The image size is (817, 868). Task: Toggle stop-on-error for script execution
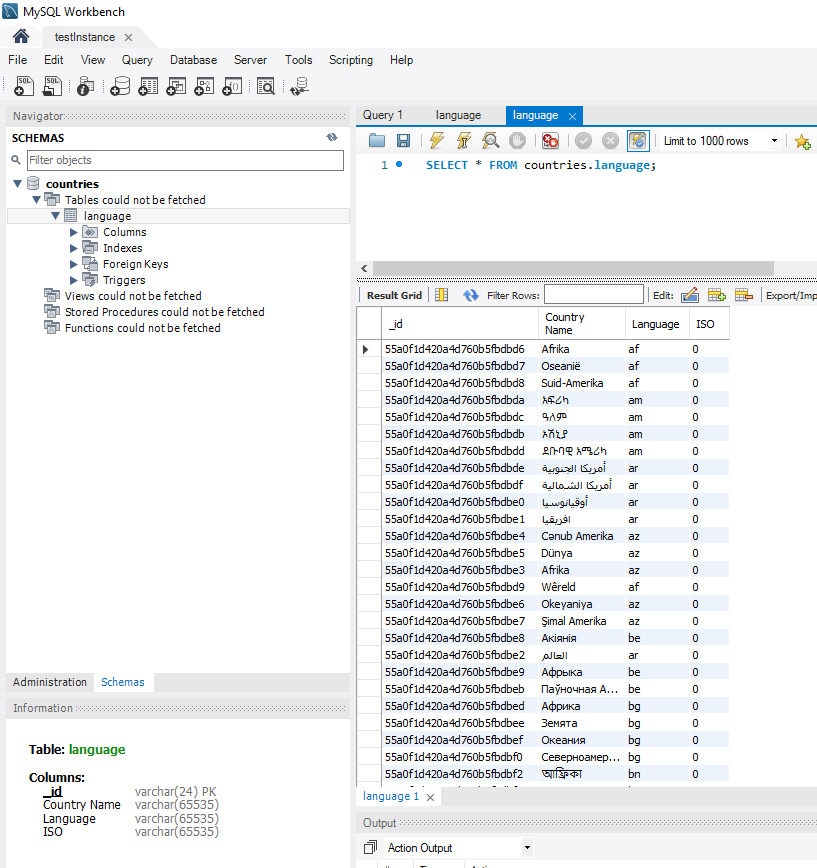pos(549,141)
